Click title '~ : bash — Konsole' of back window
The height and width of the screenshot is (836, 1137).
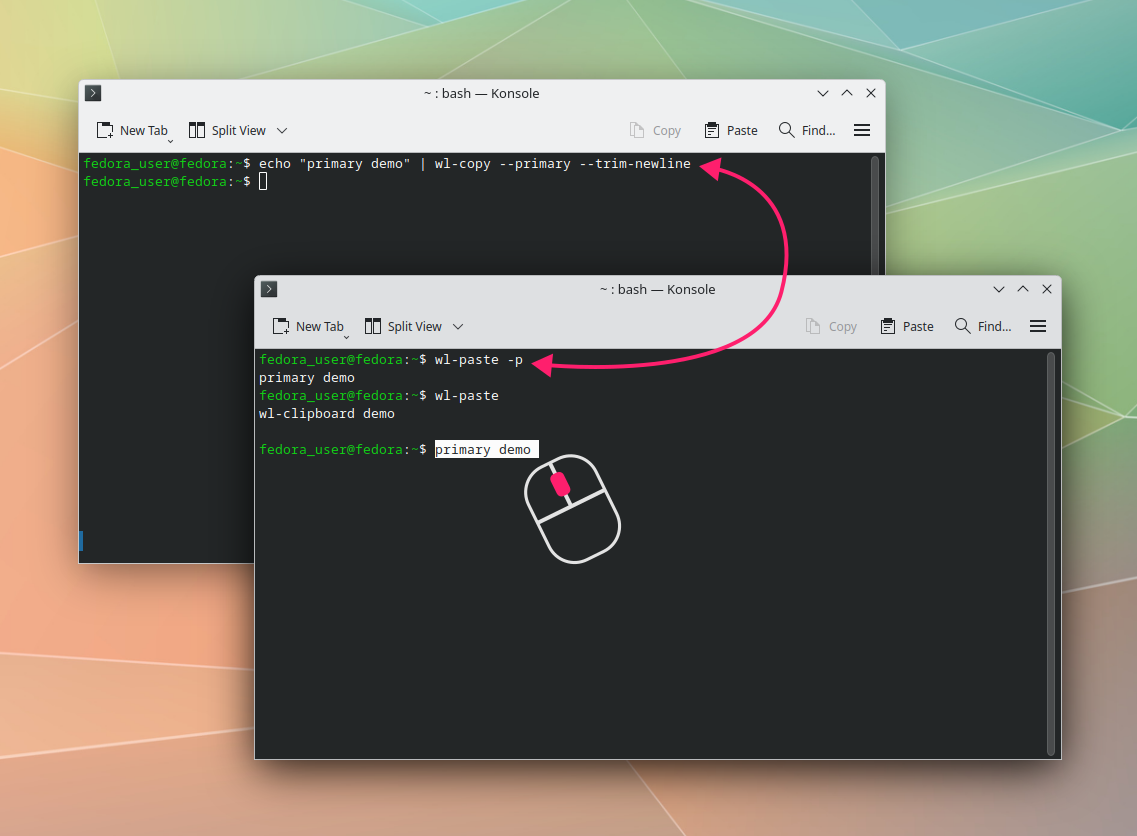tap(481, 94)
